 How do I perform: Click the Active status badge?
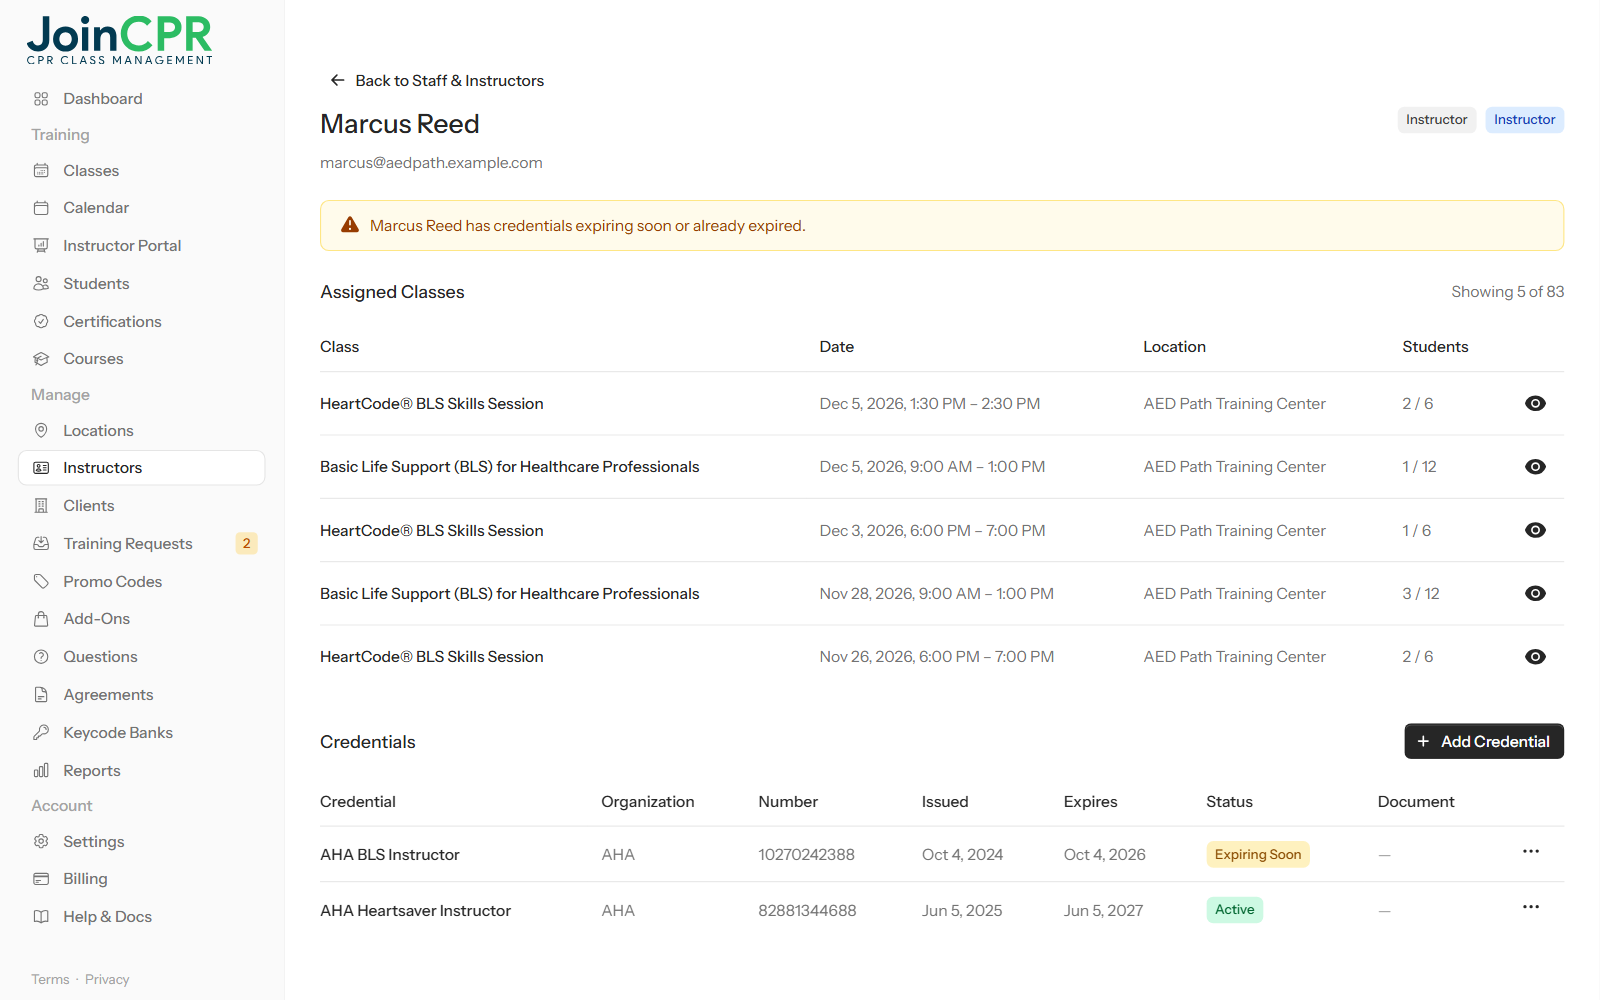tap(1235, 910)
